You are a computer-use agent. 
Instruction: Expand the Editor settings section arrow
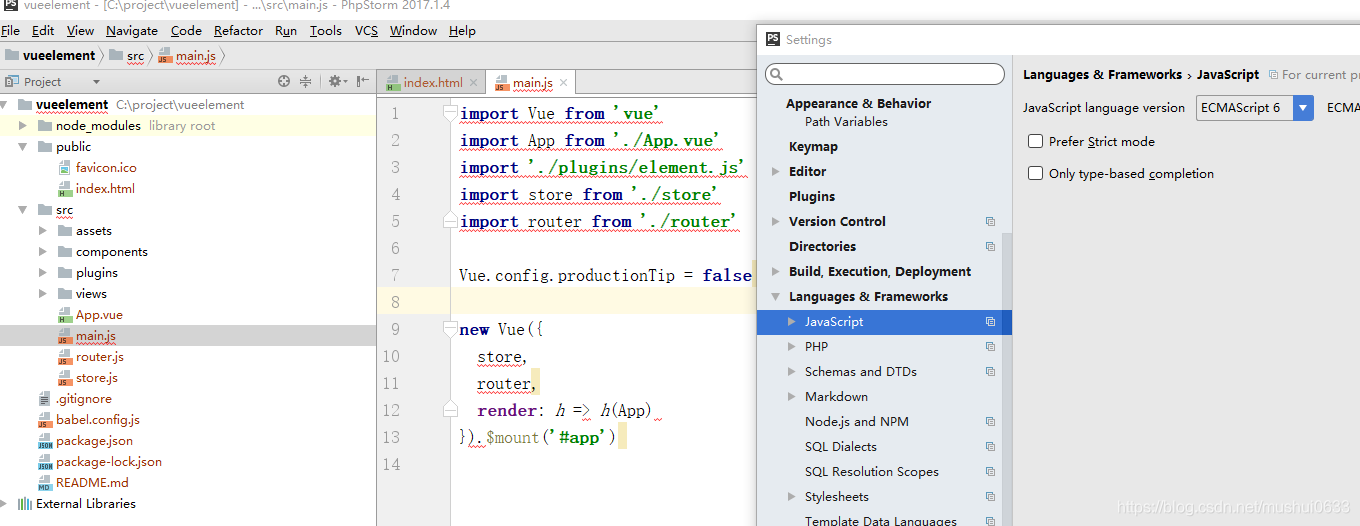click(776, 172)
